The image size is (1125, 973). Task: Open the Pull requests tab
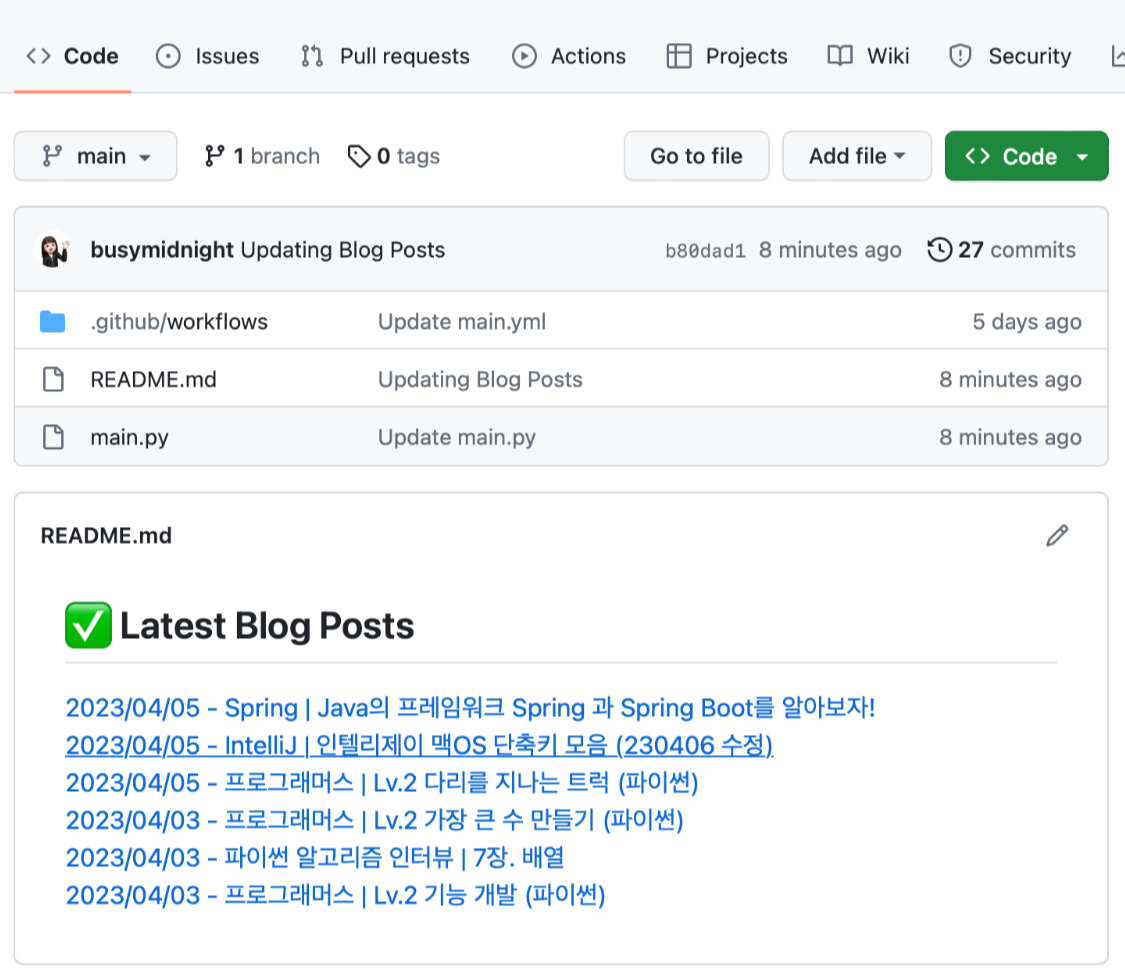(385, 56)
